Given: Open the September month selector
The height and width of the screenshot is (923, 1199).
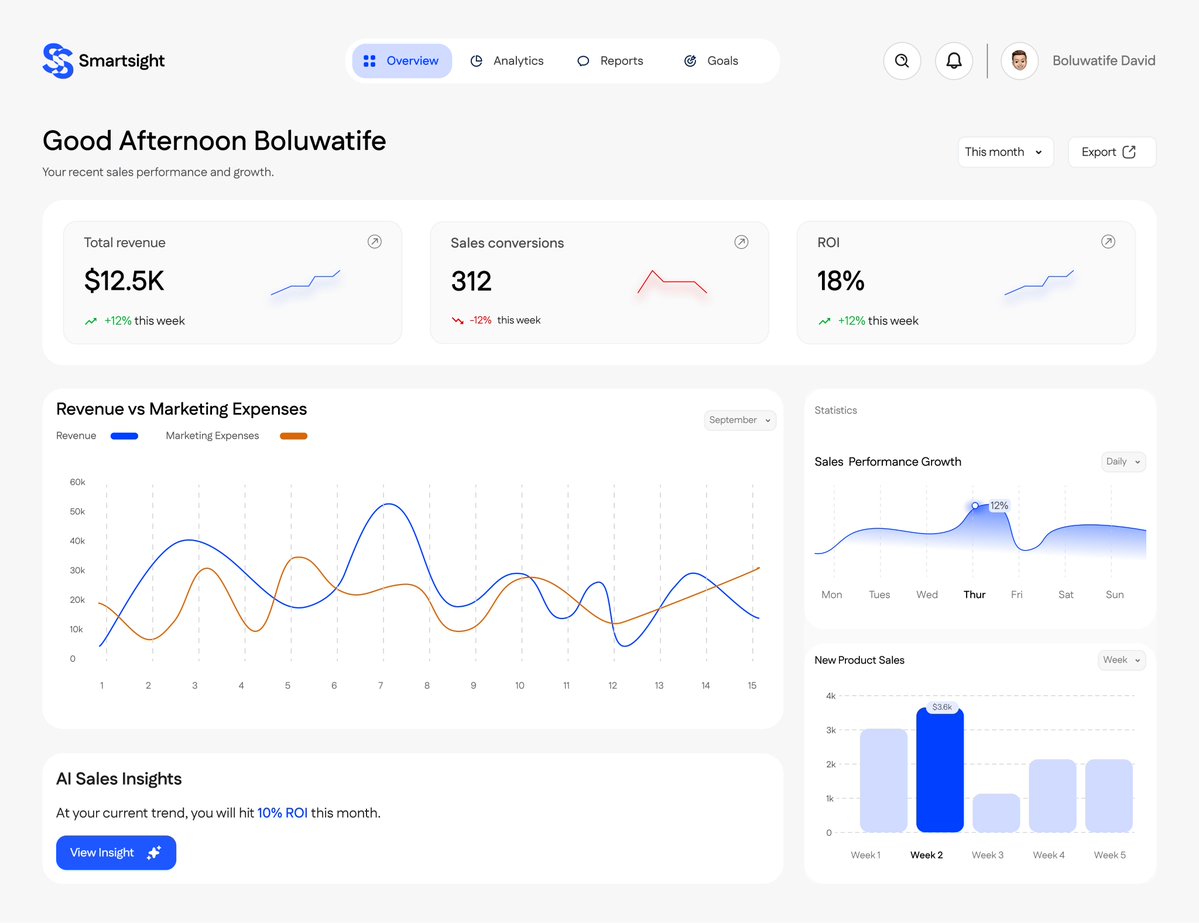Looking at the screenshot, I should tap(740, 420).
